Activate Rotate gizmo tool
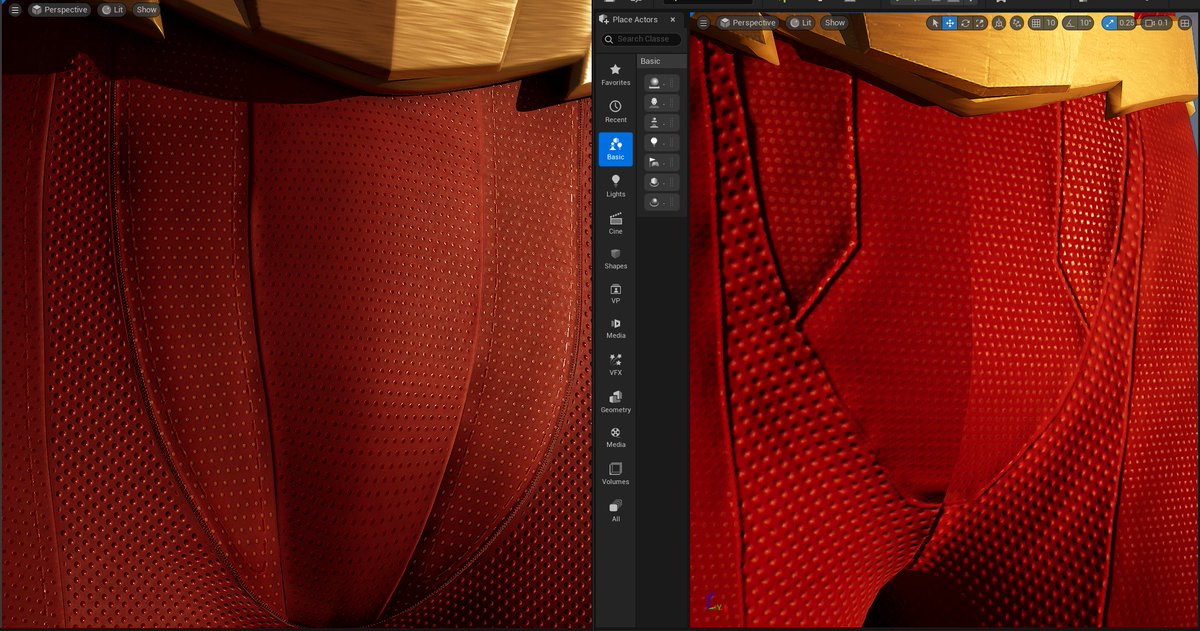The image size is (1200, 631). click(965, 23)
